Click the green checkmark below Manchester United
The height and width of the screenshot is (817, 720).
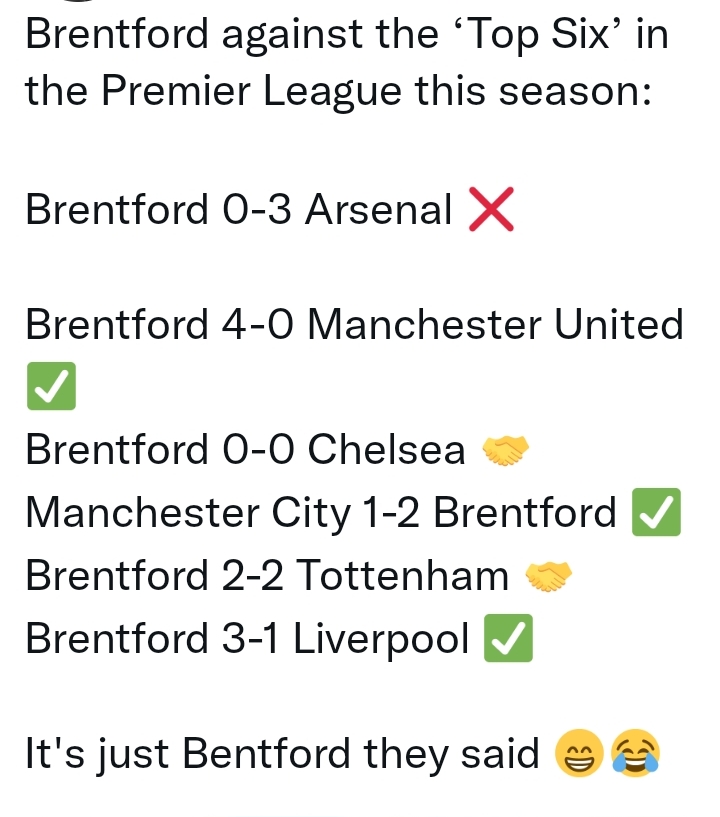click(x=52, y=386)
